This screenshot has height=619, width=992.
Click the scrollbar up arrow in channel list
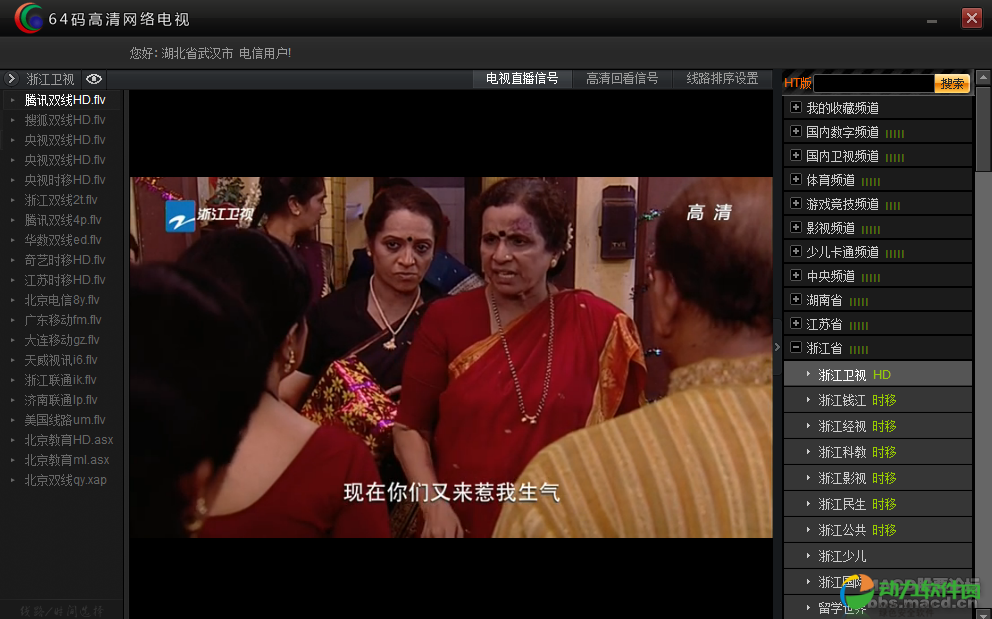point(983,80)
